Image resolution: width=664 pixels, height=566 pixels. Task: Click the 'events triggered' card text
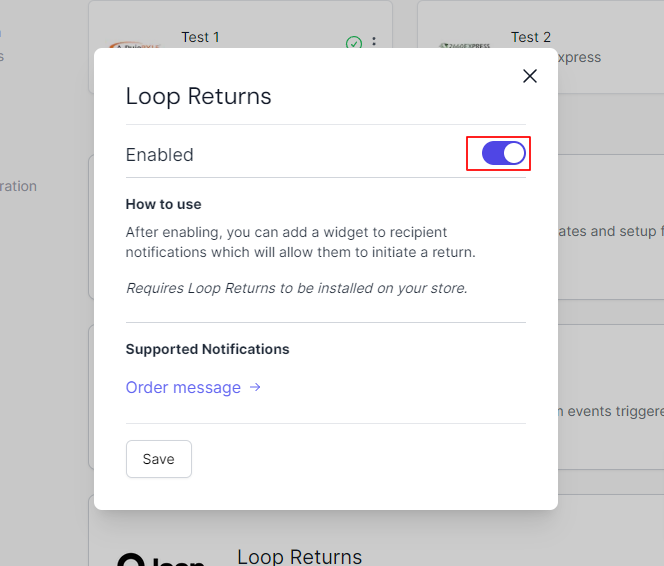pyautogui.click(x=611, y=411)
